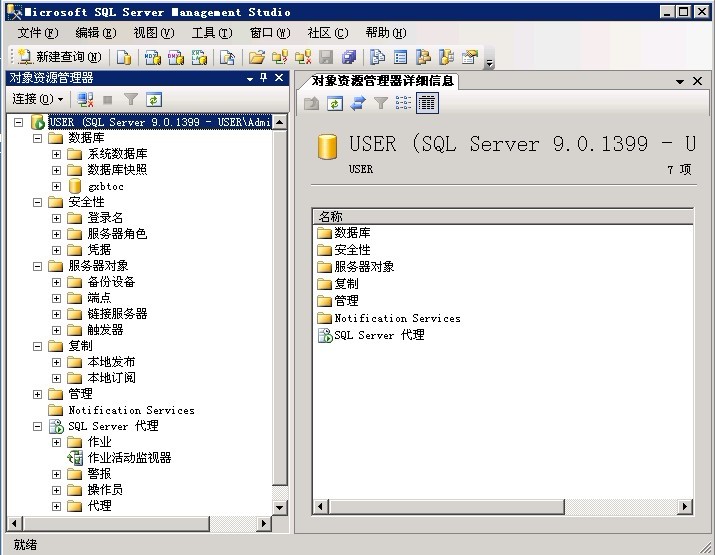
Task: Select 安全性 folder in details list
Action: click(x=352, y=250)
